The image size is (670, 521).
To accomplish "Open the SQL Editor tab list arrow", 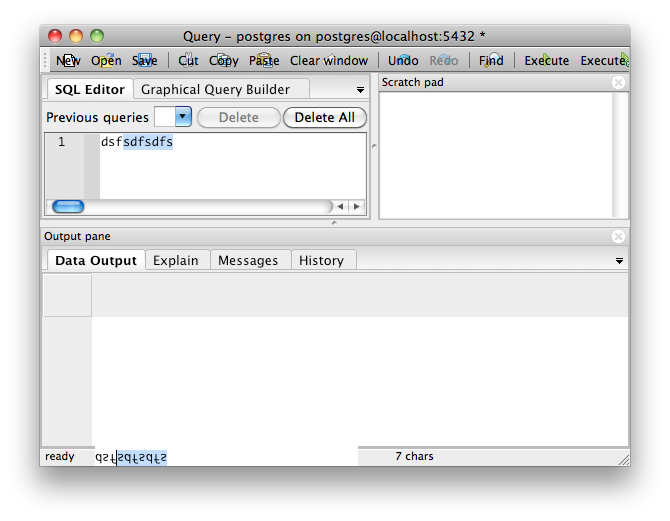I will pyautogui.click(x=360, y=90).
